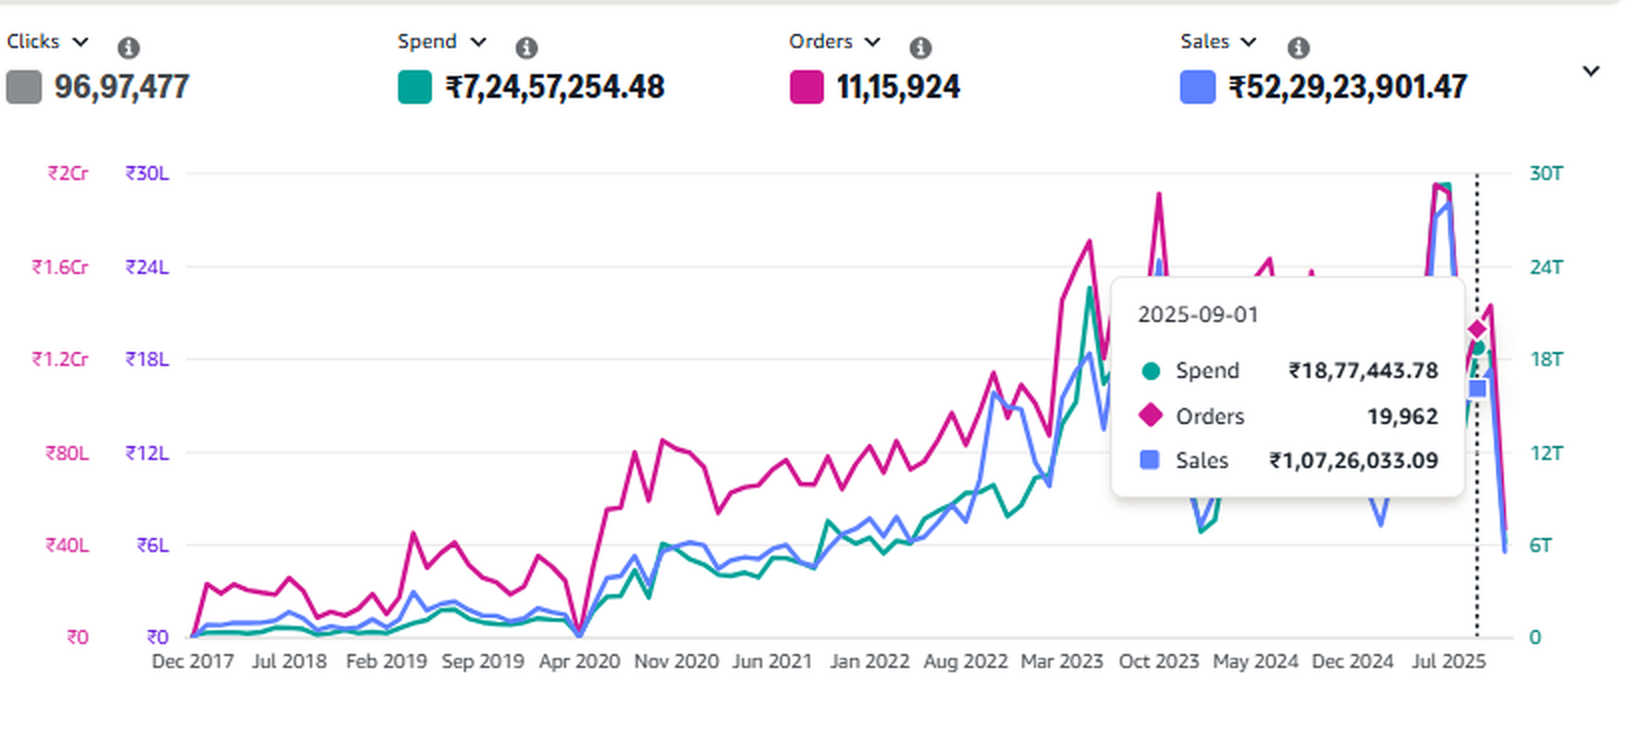Click the tooltip spend value ₹18,77,443.78
1650x730 pixels.
pyautogui.click(x=1363, y=371)
